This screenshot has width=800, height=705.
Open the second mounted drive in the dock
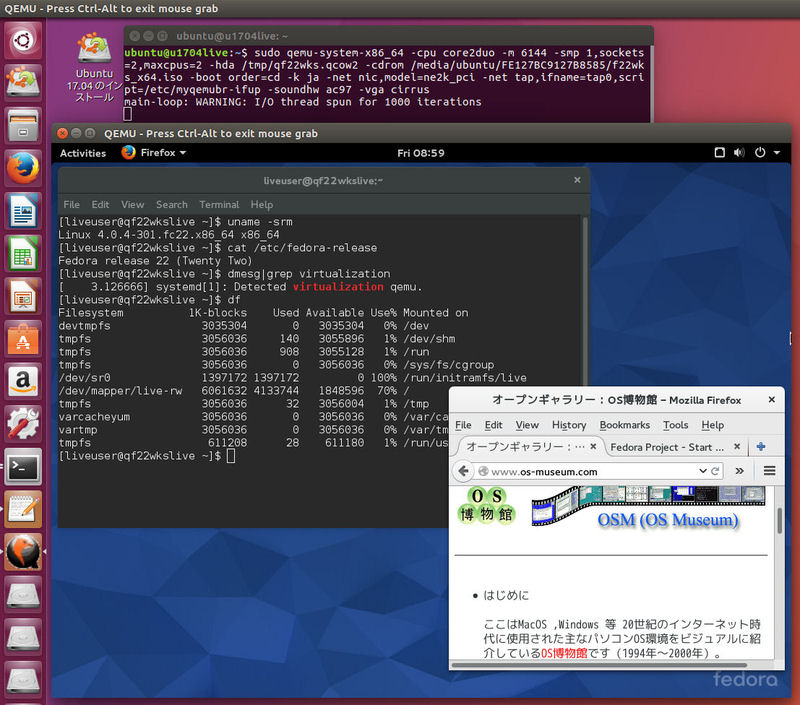23,638
